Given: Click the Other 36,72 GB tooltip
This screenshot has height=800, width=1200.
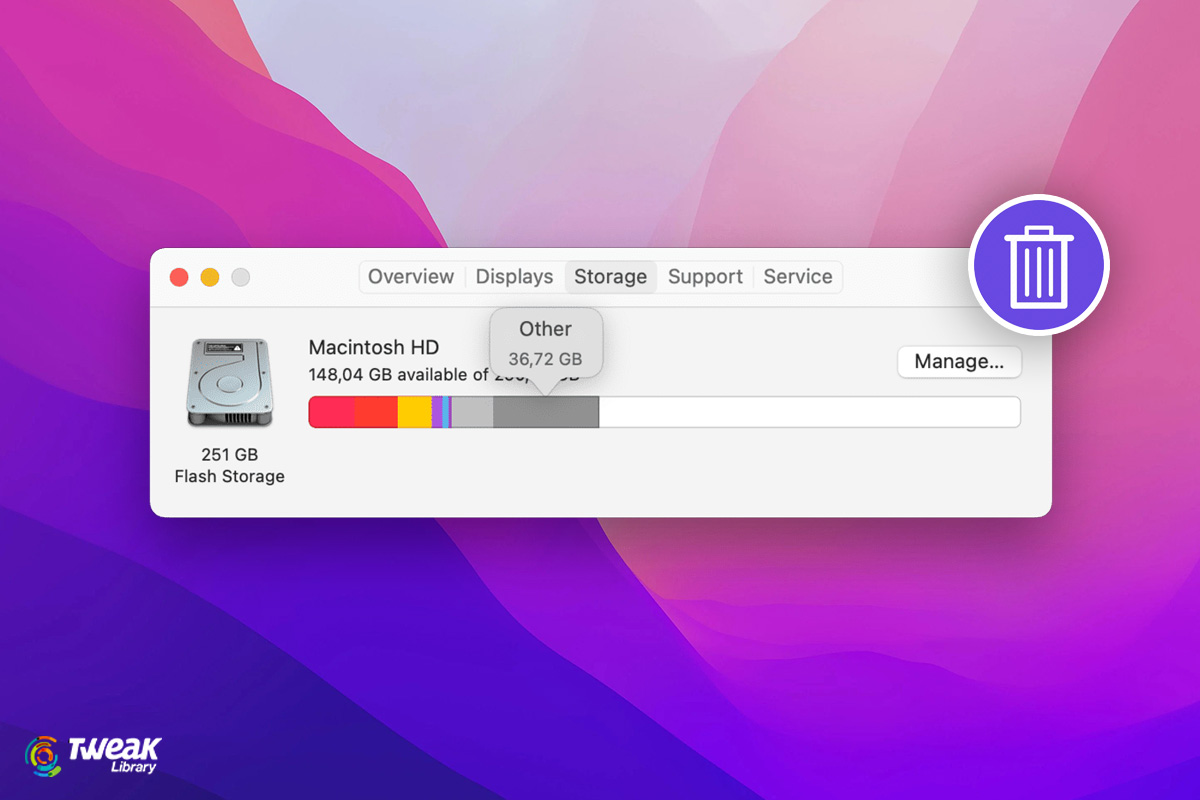Looking at the screenshot, I should [545, 342].
